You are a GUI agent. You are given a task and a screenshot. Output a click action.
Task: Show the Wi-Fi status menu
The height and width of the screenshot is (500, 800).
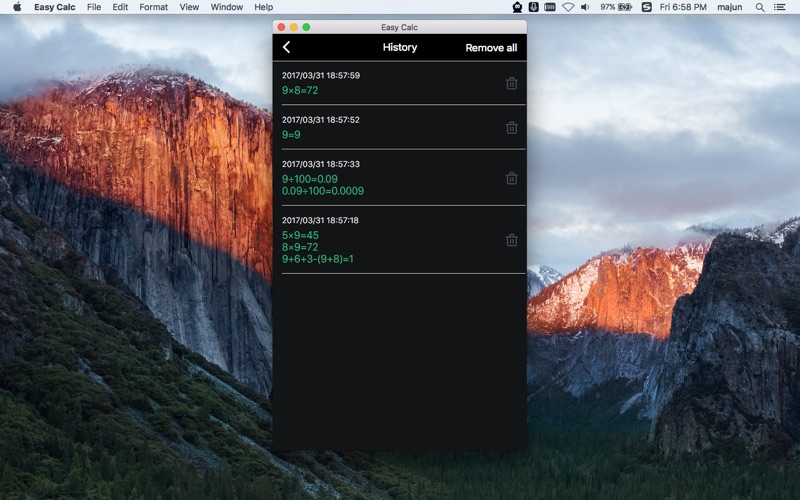(568, 7)
